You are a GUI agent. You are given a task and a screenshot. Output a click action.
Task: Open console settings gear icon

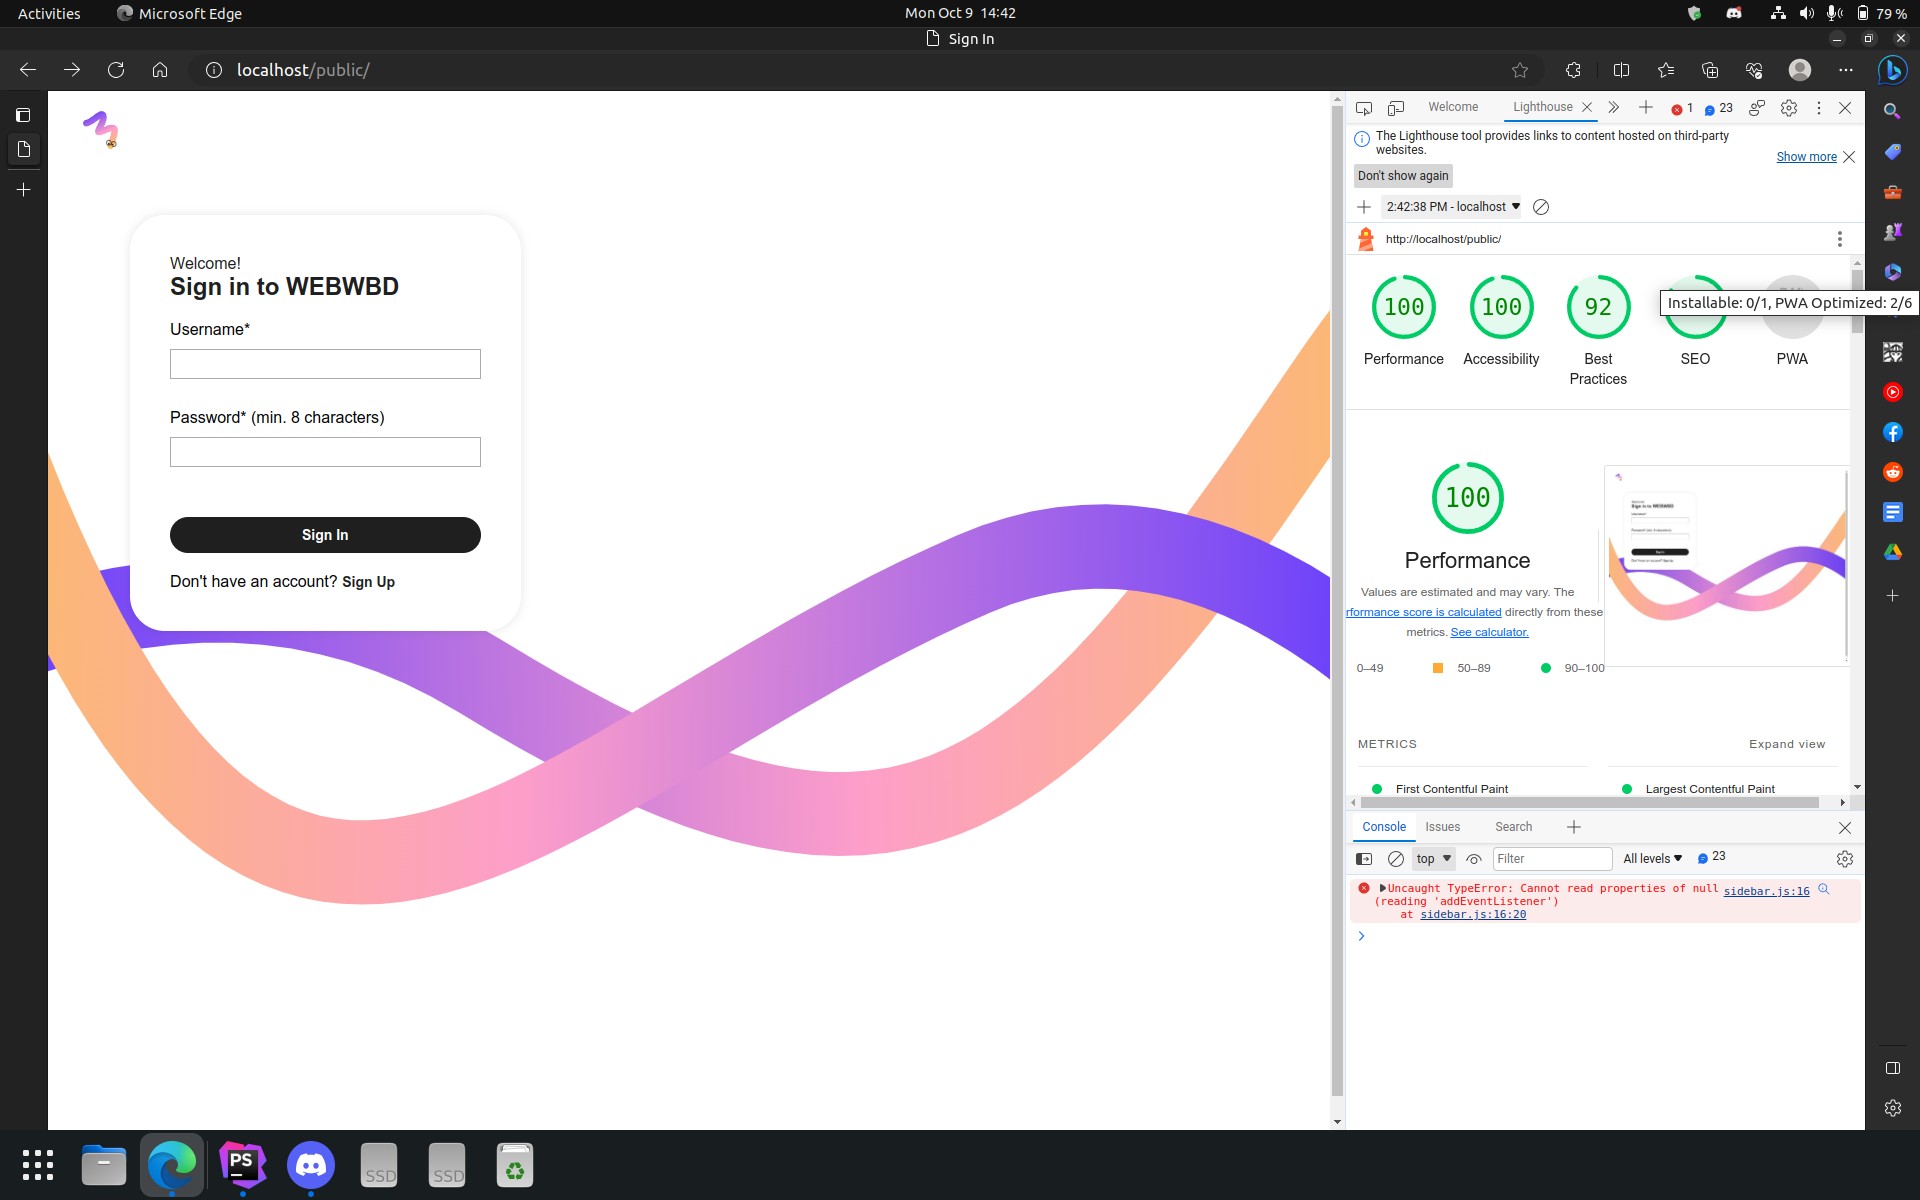(1845, 859)
